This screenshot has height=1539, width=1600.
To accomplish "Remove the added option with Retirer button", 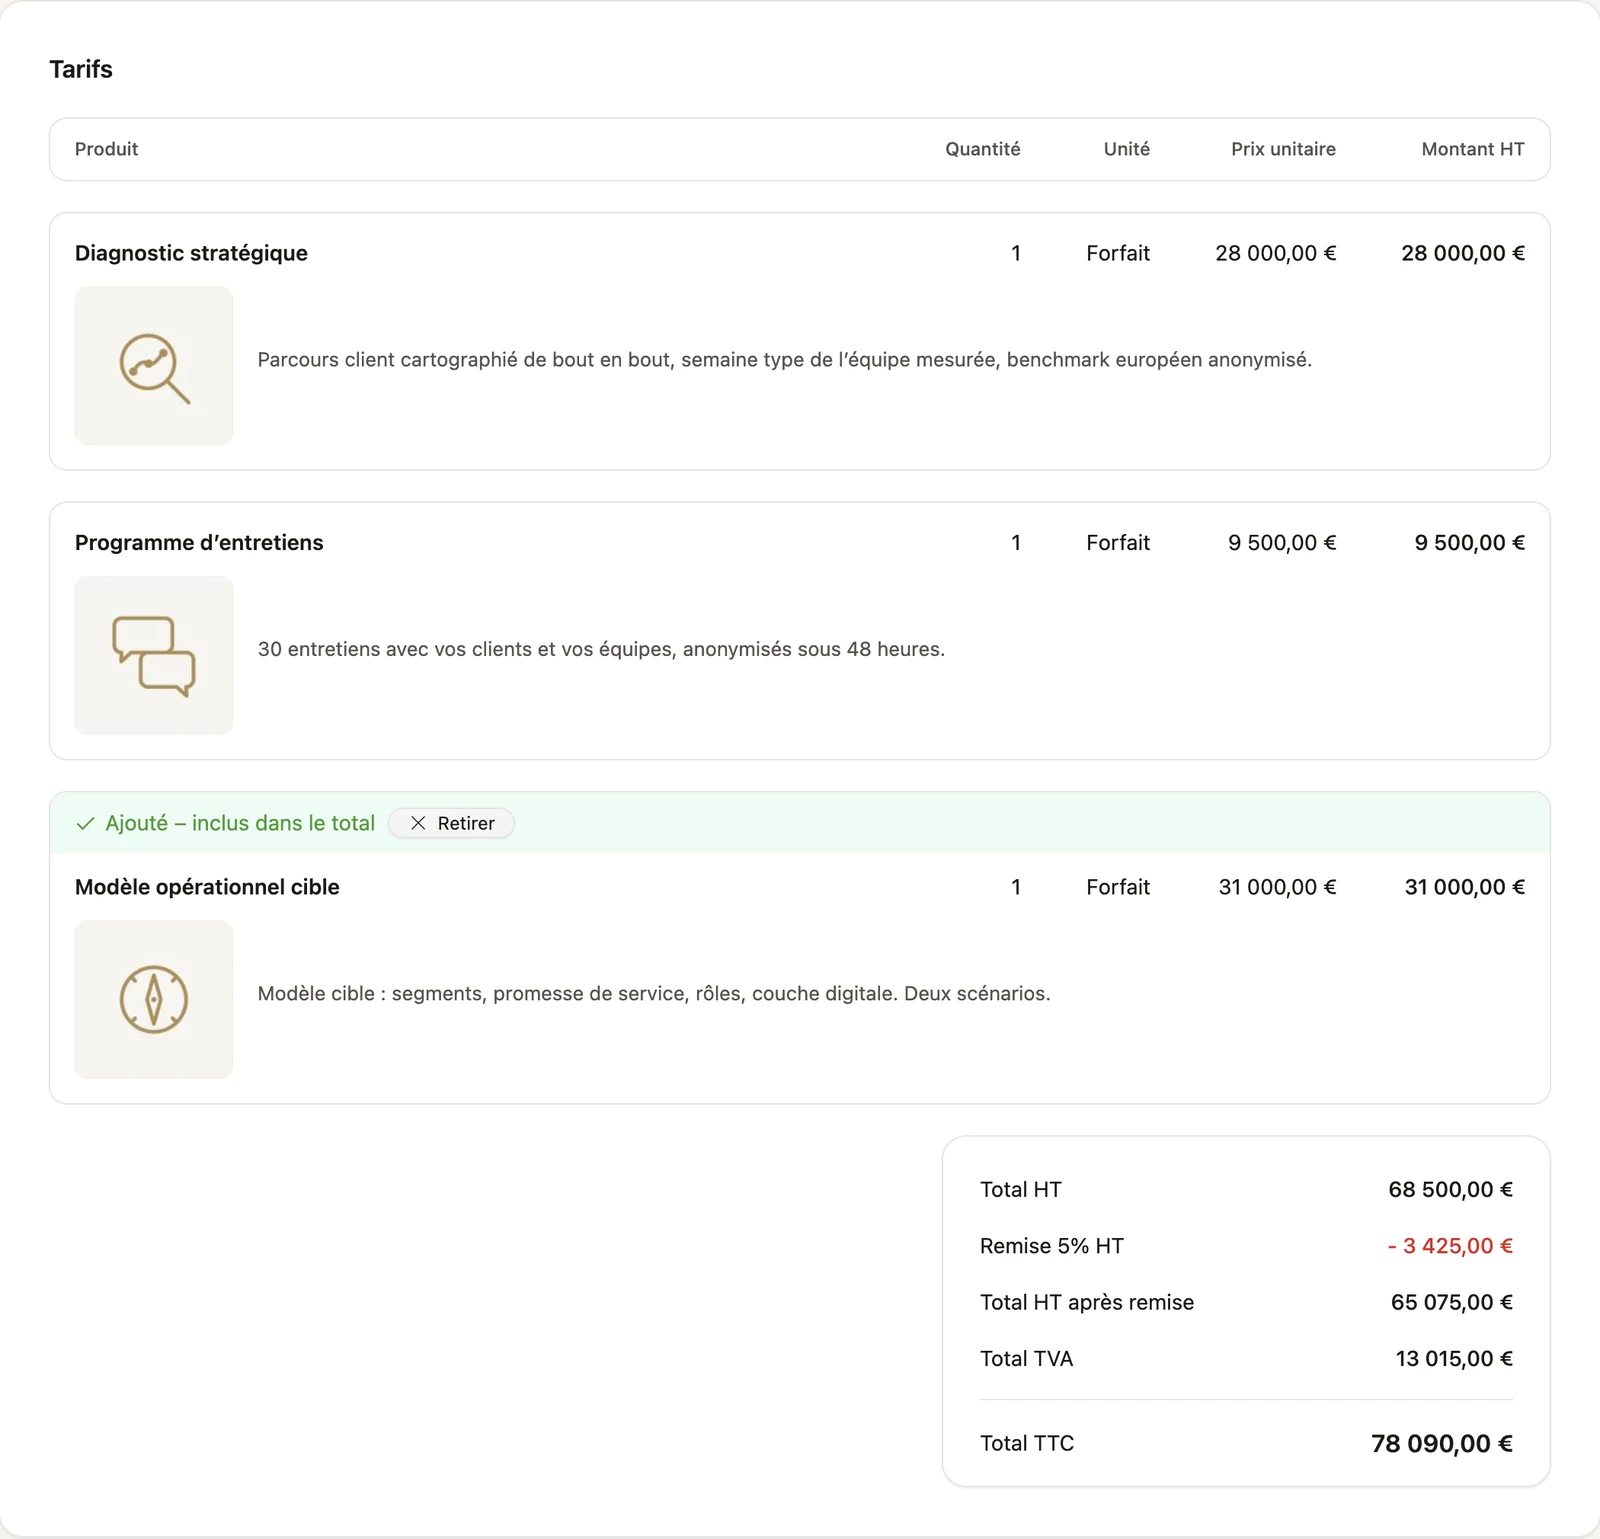I will (452, 823).
